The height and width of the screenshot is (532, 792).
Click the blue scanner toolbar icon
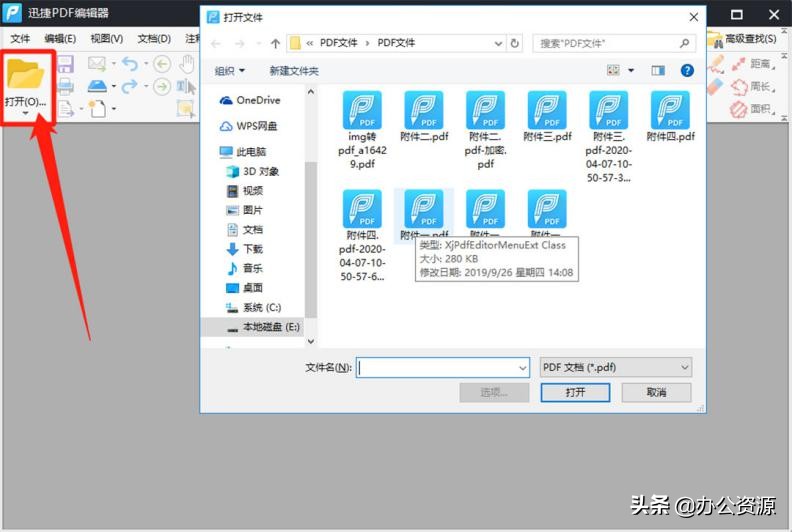point(97,86)
